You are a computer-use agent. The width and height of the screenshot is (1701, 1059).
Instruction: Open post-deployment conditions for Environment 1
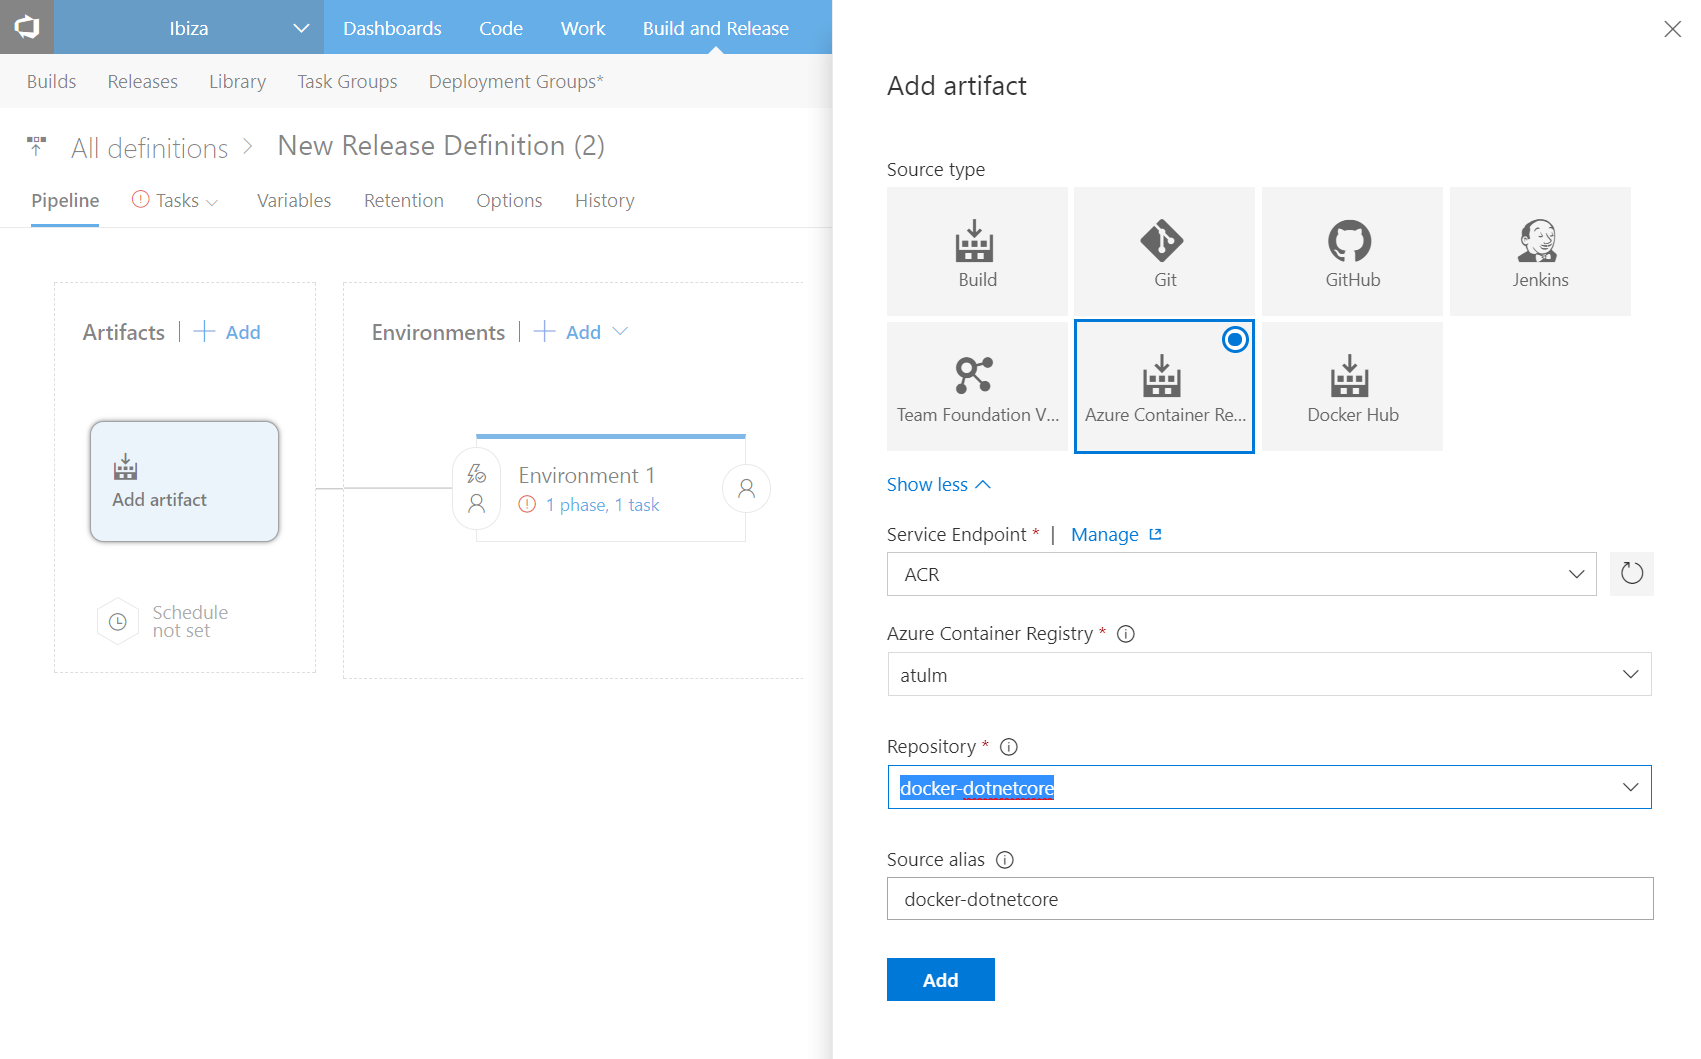pos(746,488)
